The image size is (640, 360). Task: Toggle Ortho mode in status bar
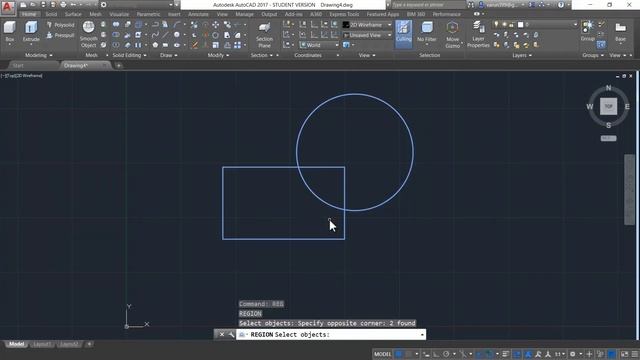tap(436, 354)
